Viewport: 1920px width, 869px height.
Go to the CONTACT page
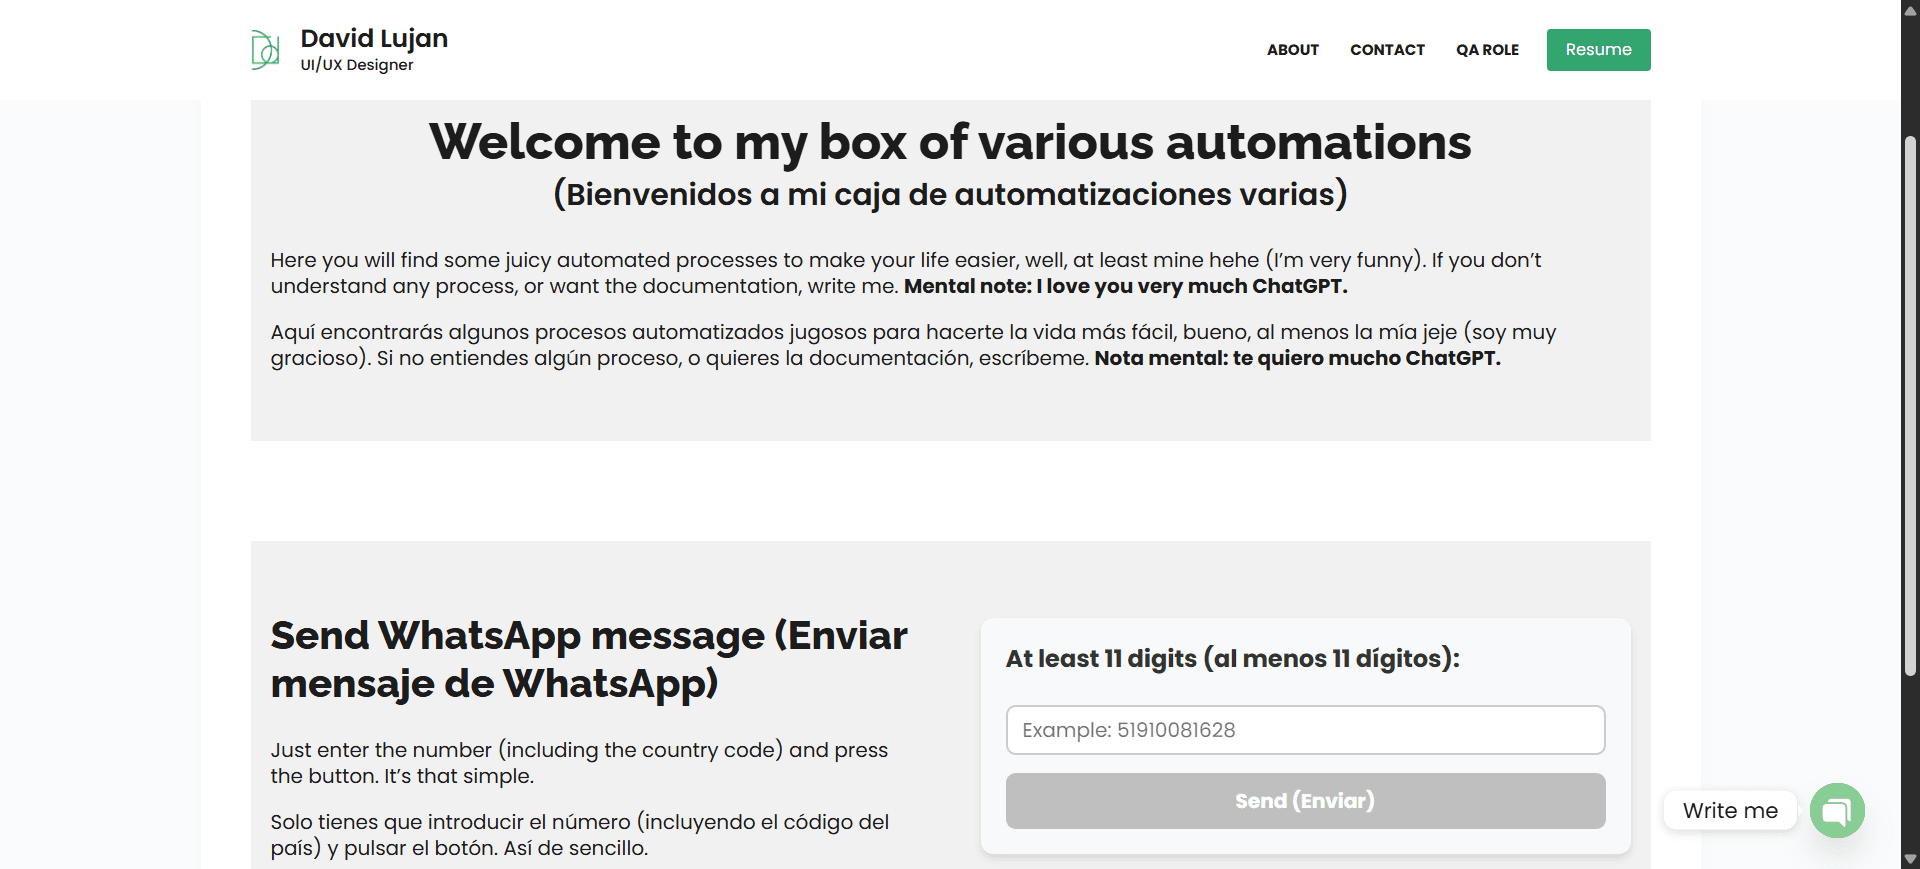point(1387,50)
